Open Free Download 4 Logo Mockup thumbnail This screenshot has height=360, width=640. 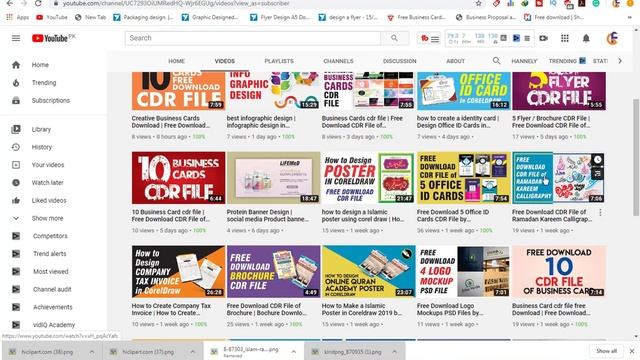click(x=464, y=271)
